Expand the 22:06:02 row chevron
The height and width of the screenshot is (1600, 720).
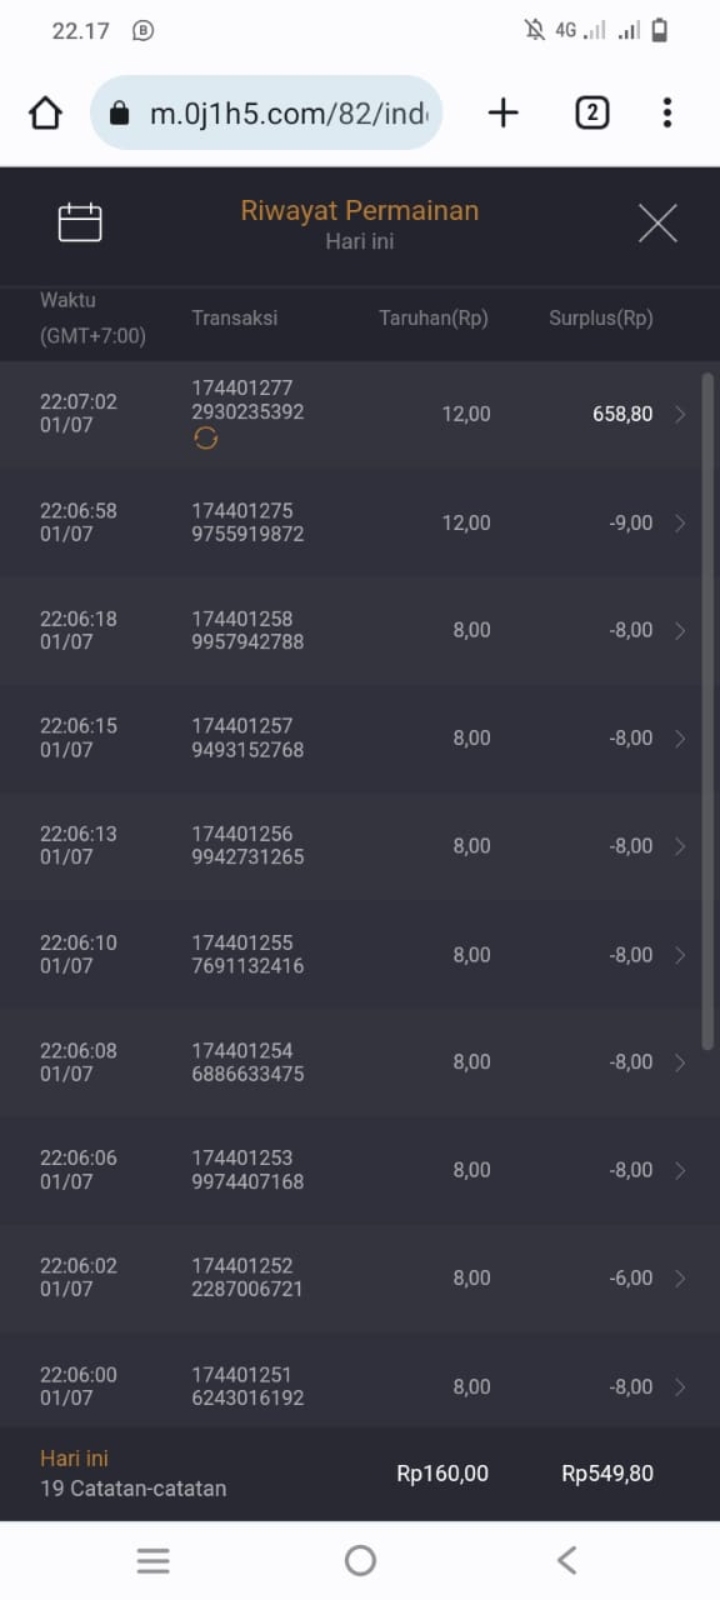coord(680,1278)
